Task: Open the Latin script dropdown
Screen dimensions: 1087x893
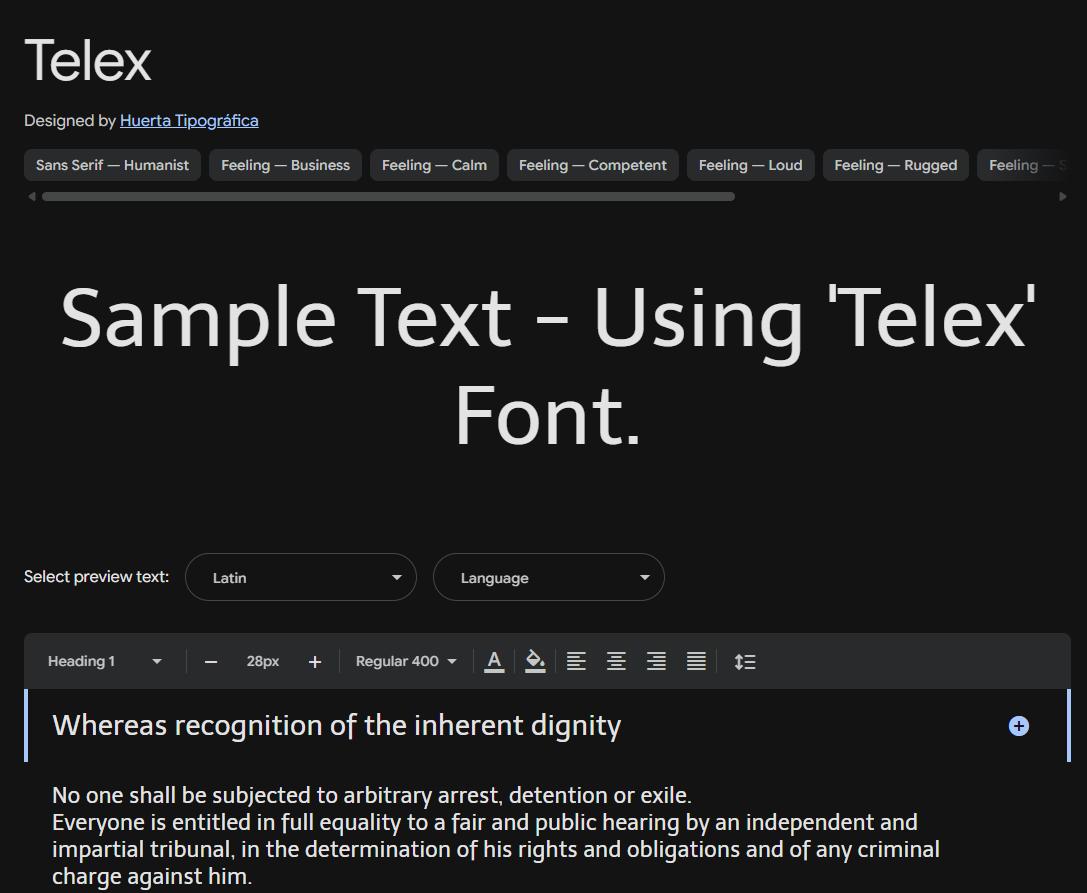Action: pos(301,578)
